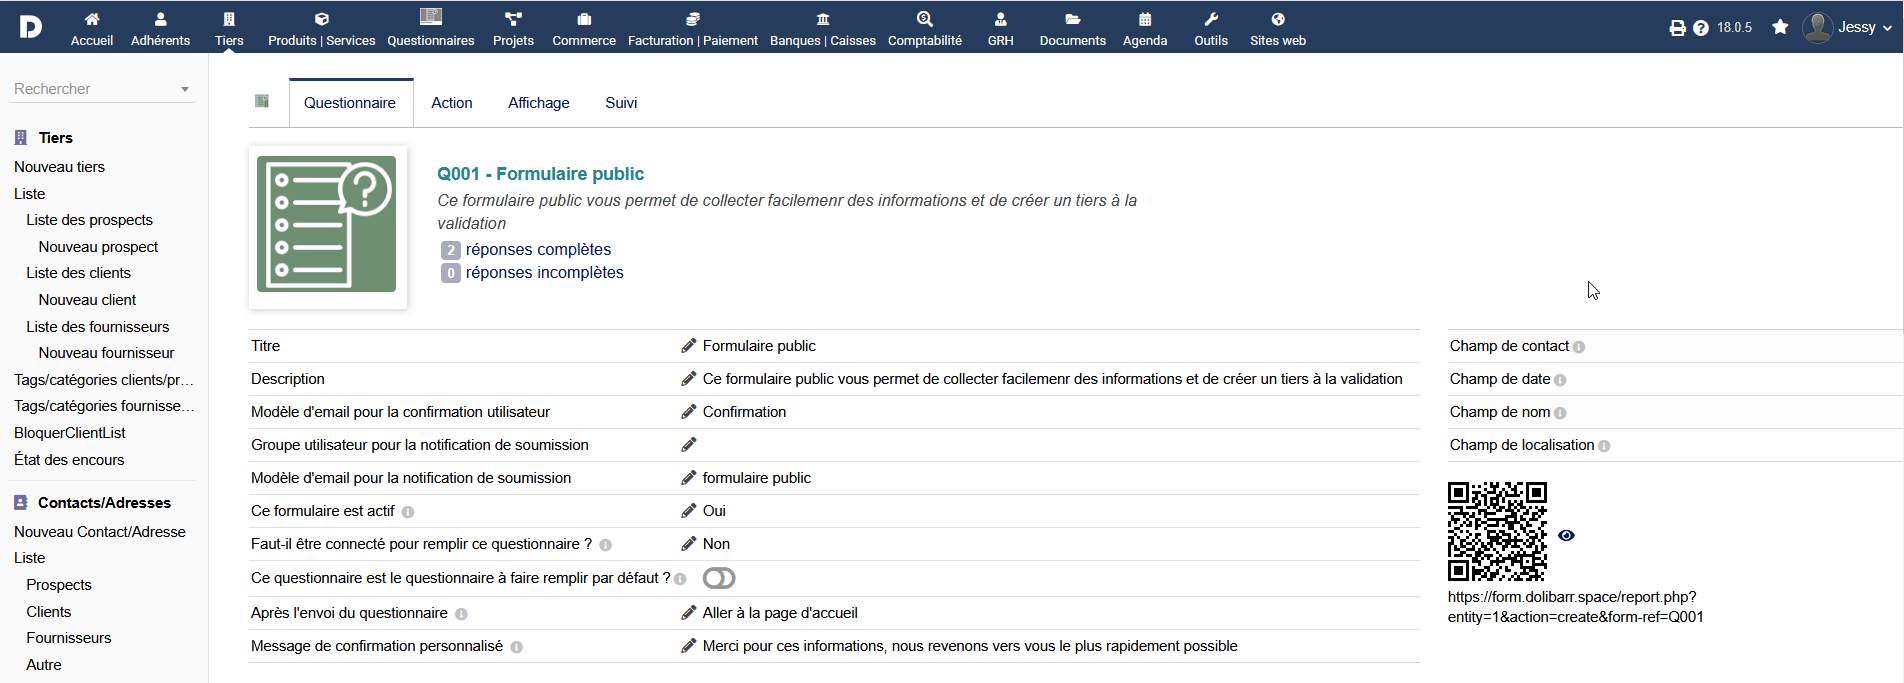Edit the Titre field pencil icon
Screen dimensions: 1904x683
pos(689,346)
